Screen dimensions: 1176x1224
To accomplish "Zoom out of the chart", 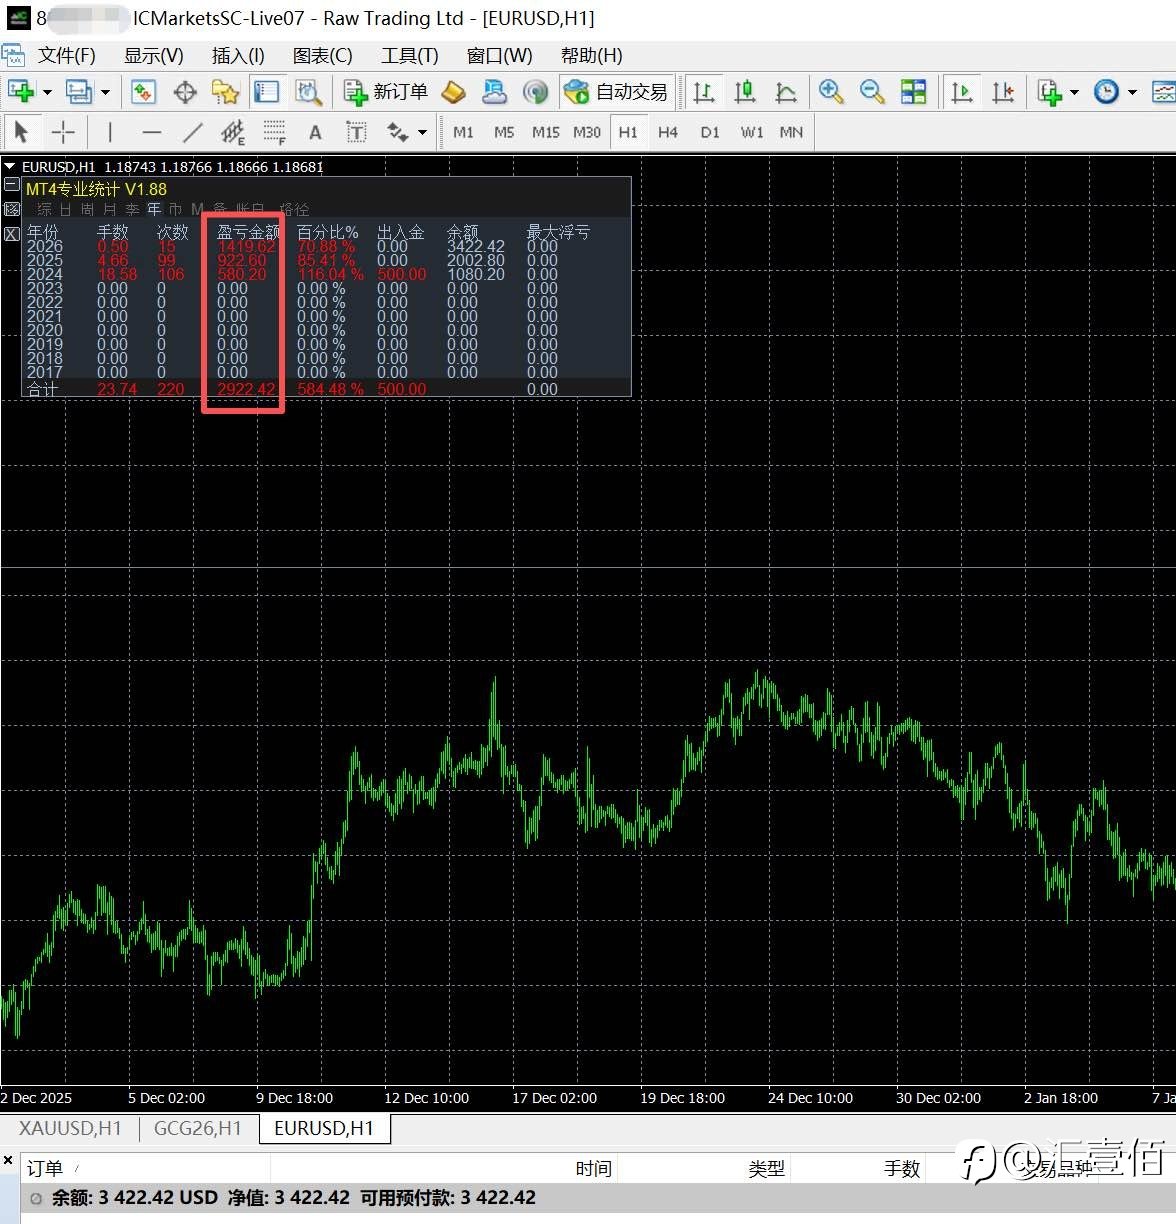I will pos(872,92).
